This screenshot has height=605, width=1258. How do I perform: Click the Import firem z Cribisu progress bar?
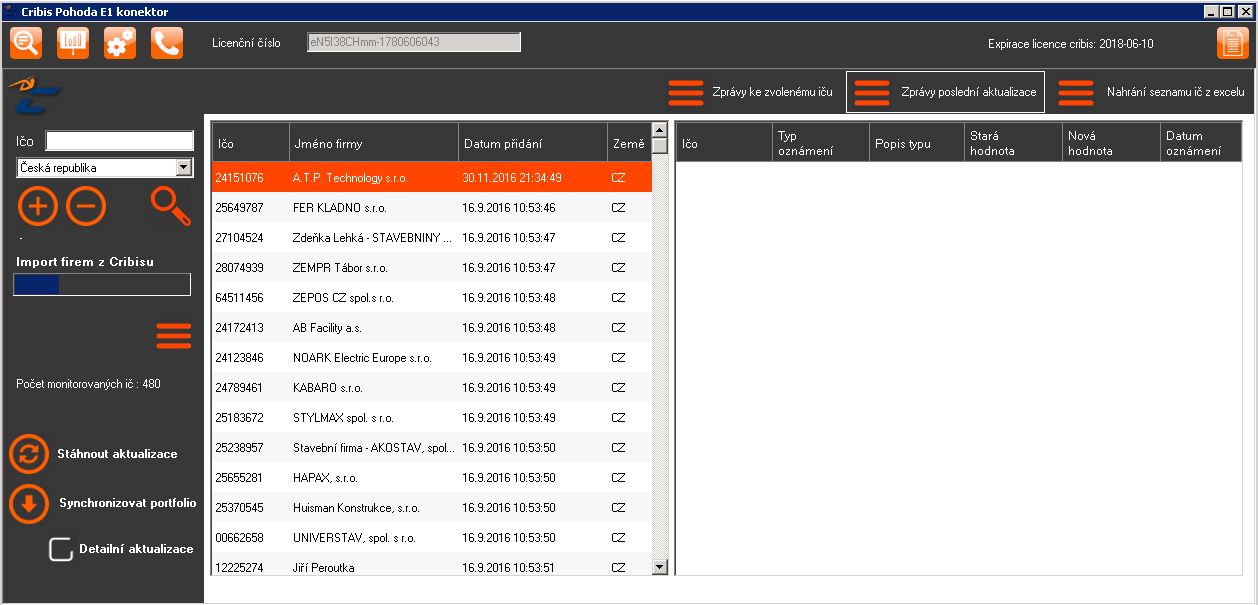coord(102,285)
